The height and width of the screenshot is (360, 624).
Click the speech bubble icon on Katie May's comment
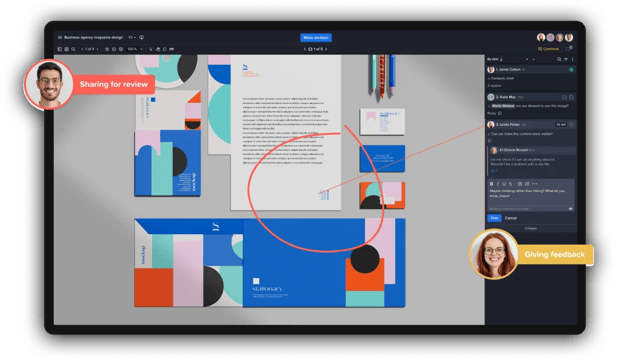point(564,97)
